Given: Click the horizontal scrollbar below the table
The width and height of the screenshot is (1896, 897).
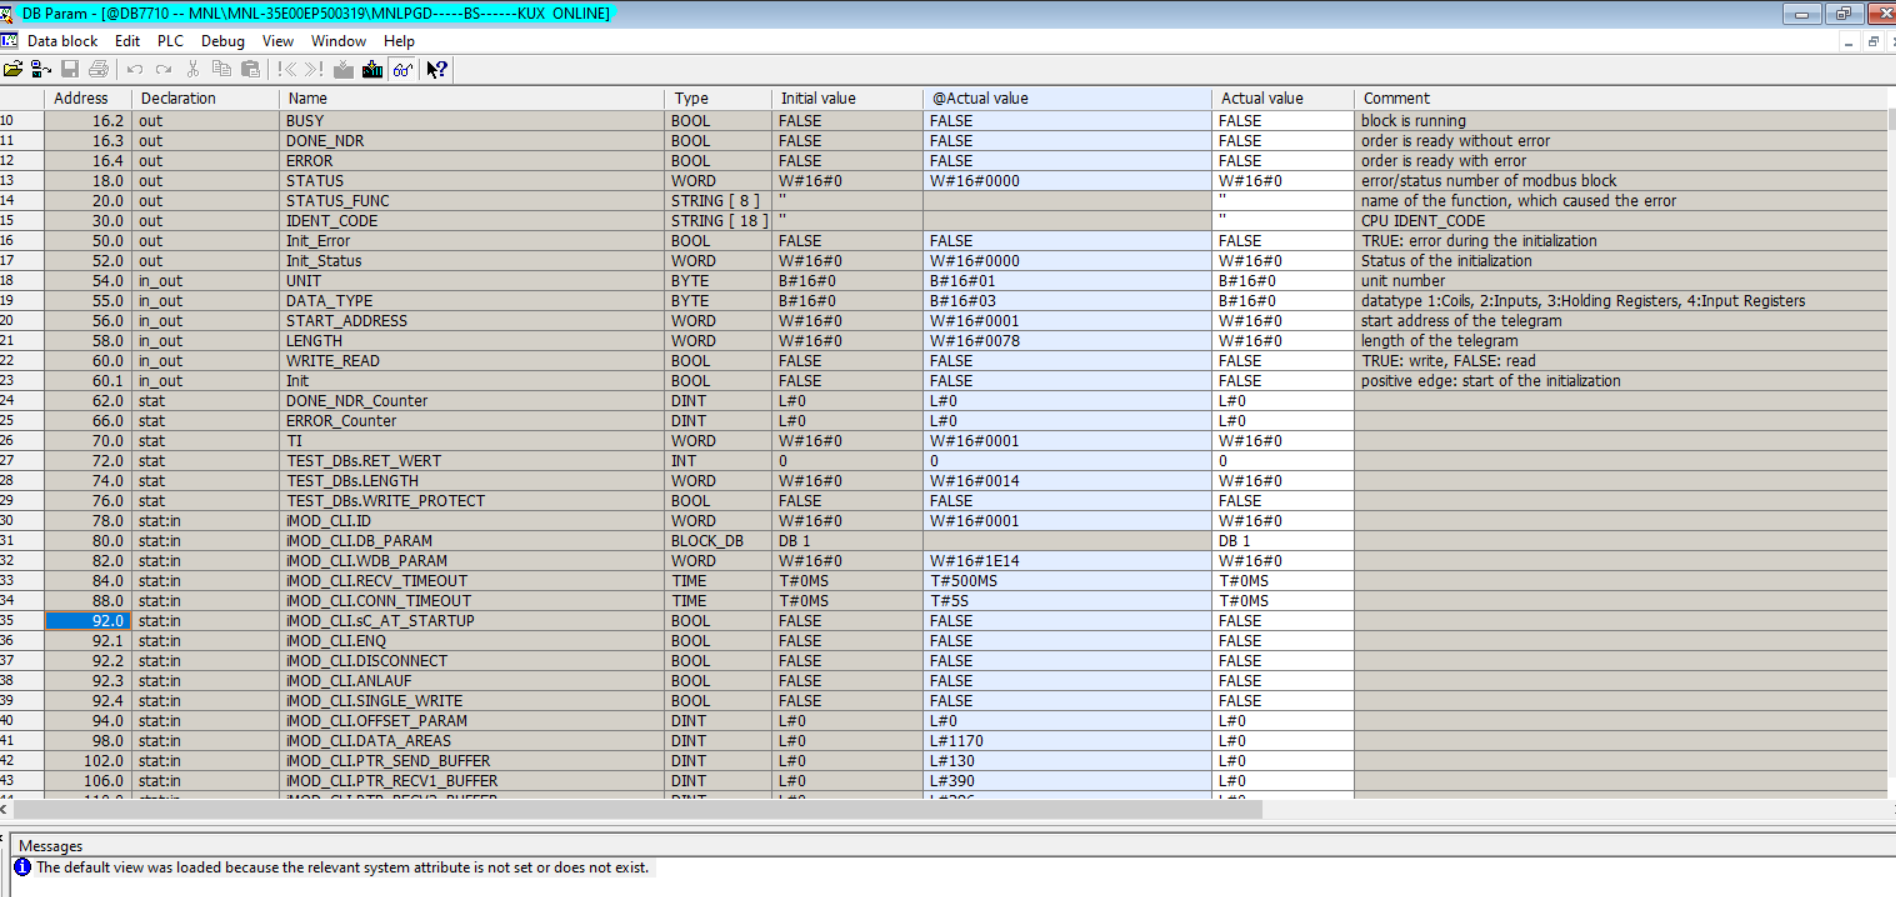Looking at the screenshot, I should pyautogui.click(x=640, y=809).
